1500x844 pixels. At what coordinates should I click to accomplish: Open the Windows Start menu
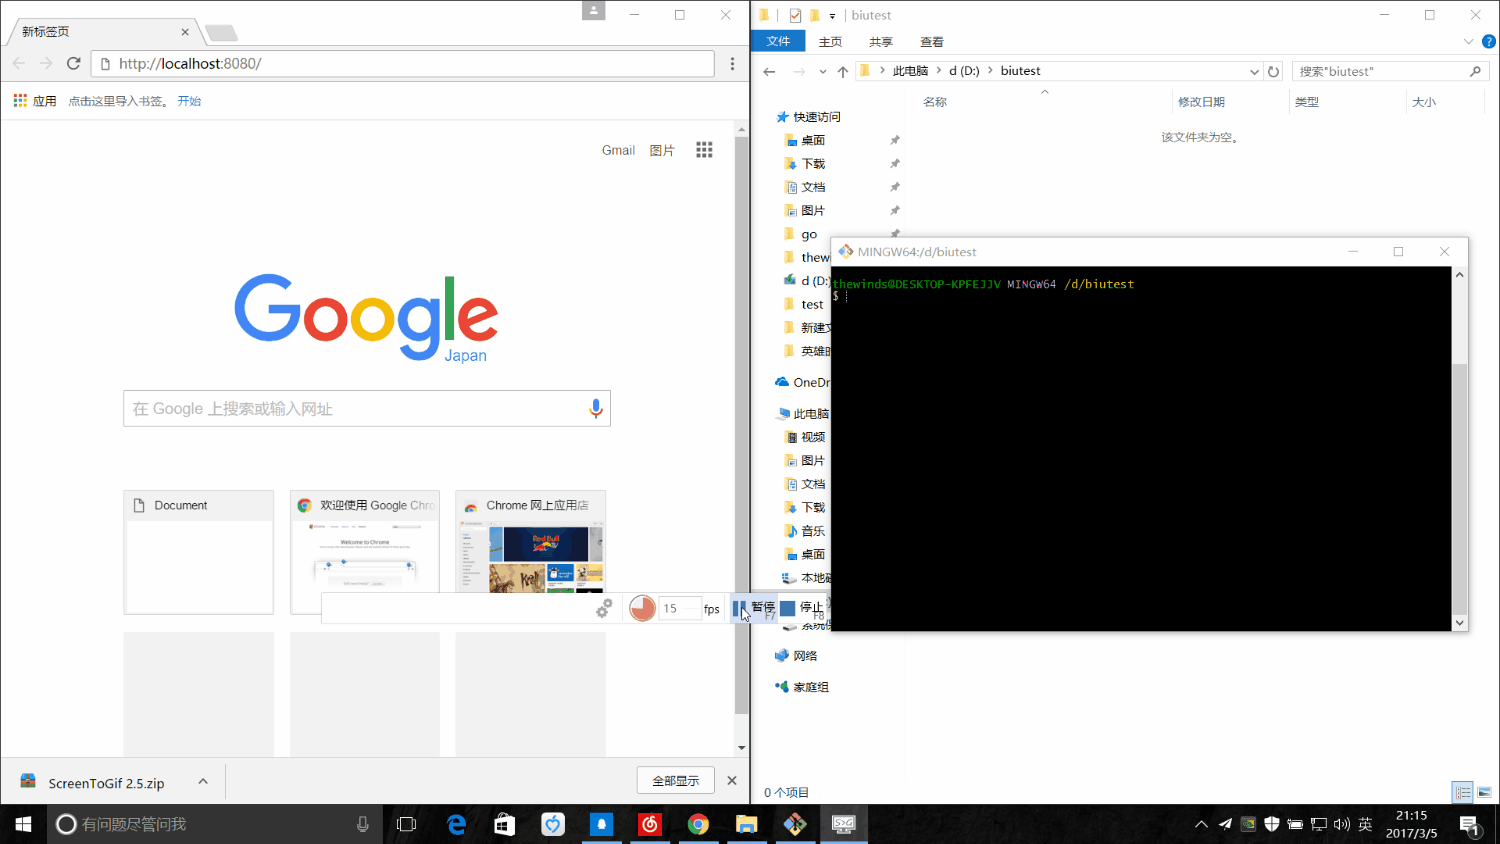point(23,824)
